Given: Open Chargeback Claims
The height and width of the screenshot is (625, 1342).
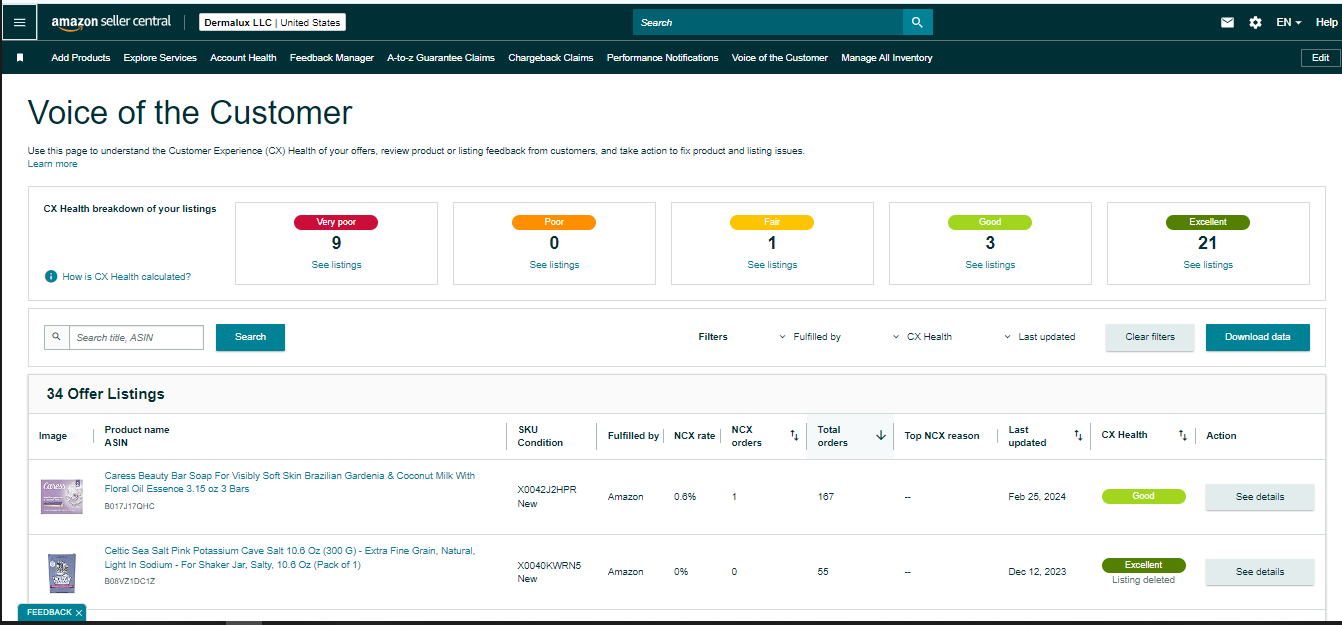Looking at the screenshot, I should tap(551, 58).
